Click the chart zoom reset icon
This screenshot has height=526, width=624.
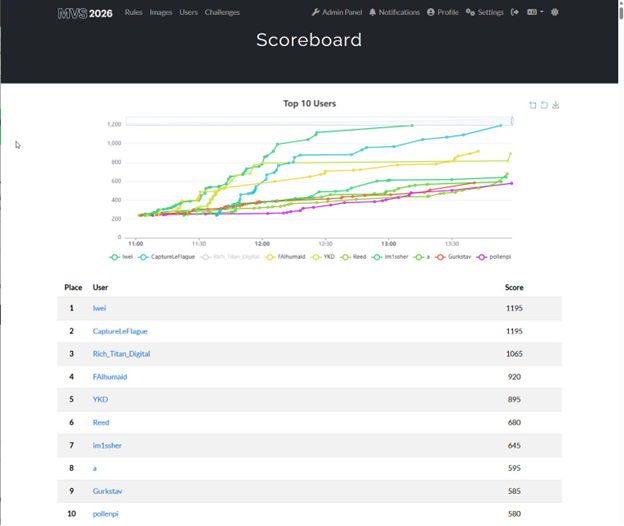pyautogui.click(x=544, y=105)
